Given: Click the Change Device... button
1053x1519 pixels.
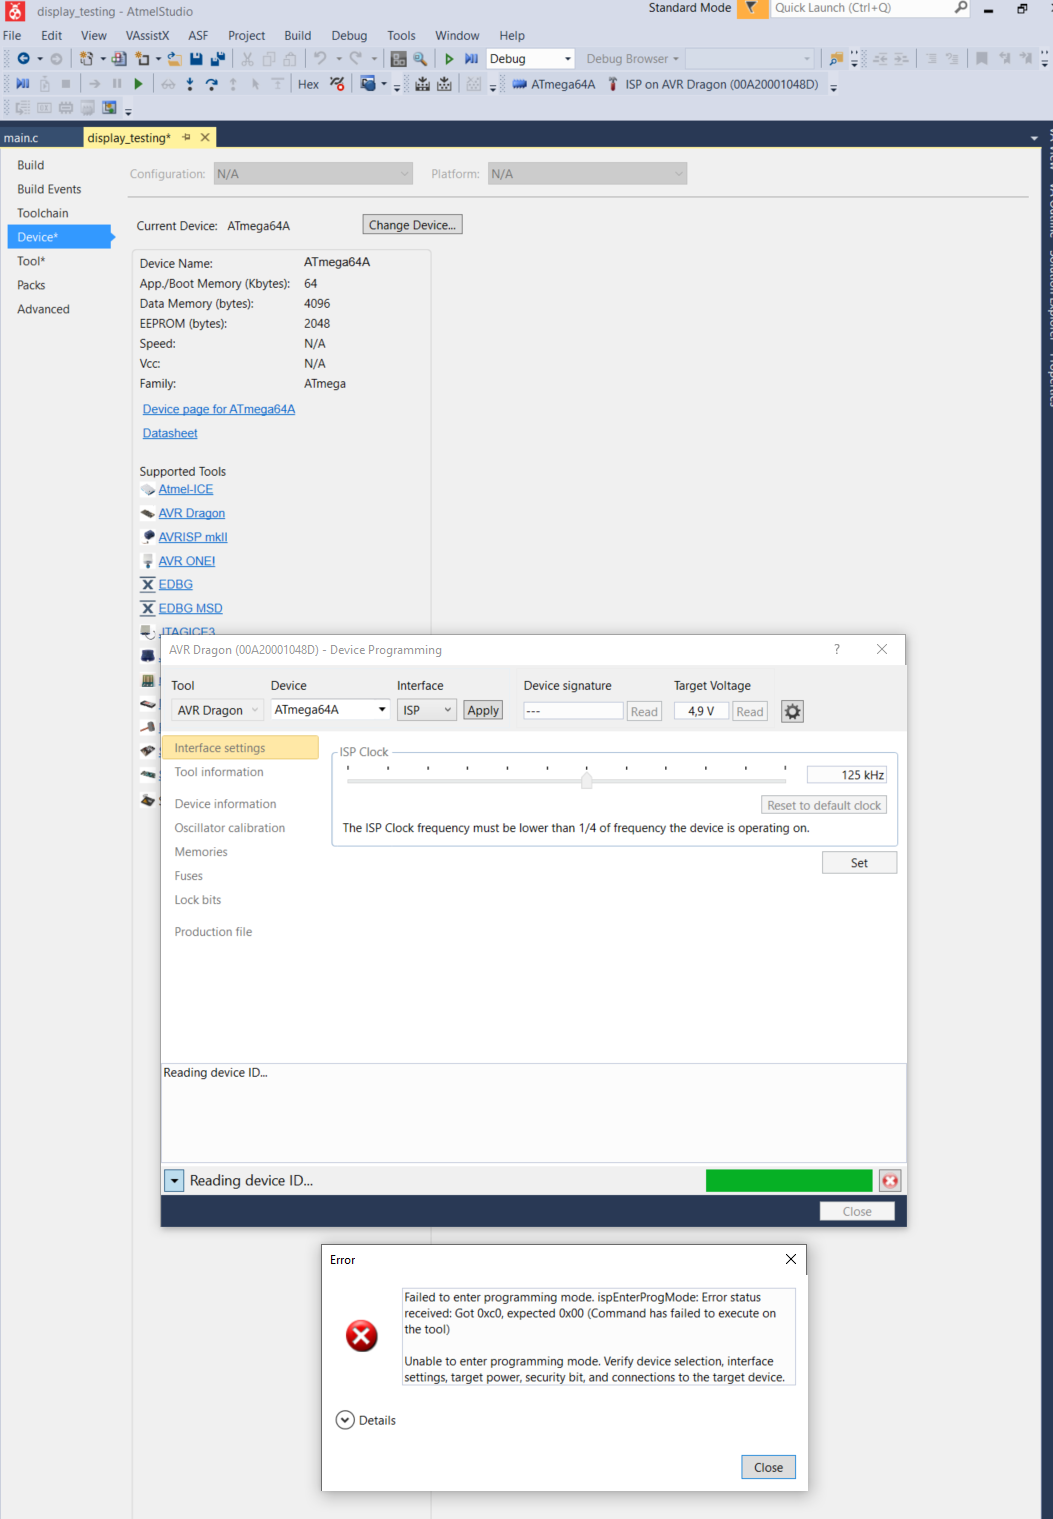Looking at the screenshot, I should (412, 225).
